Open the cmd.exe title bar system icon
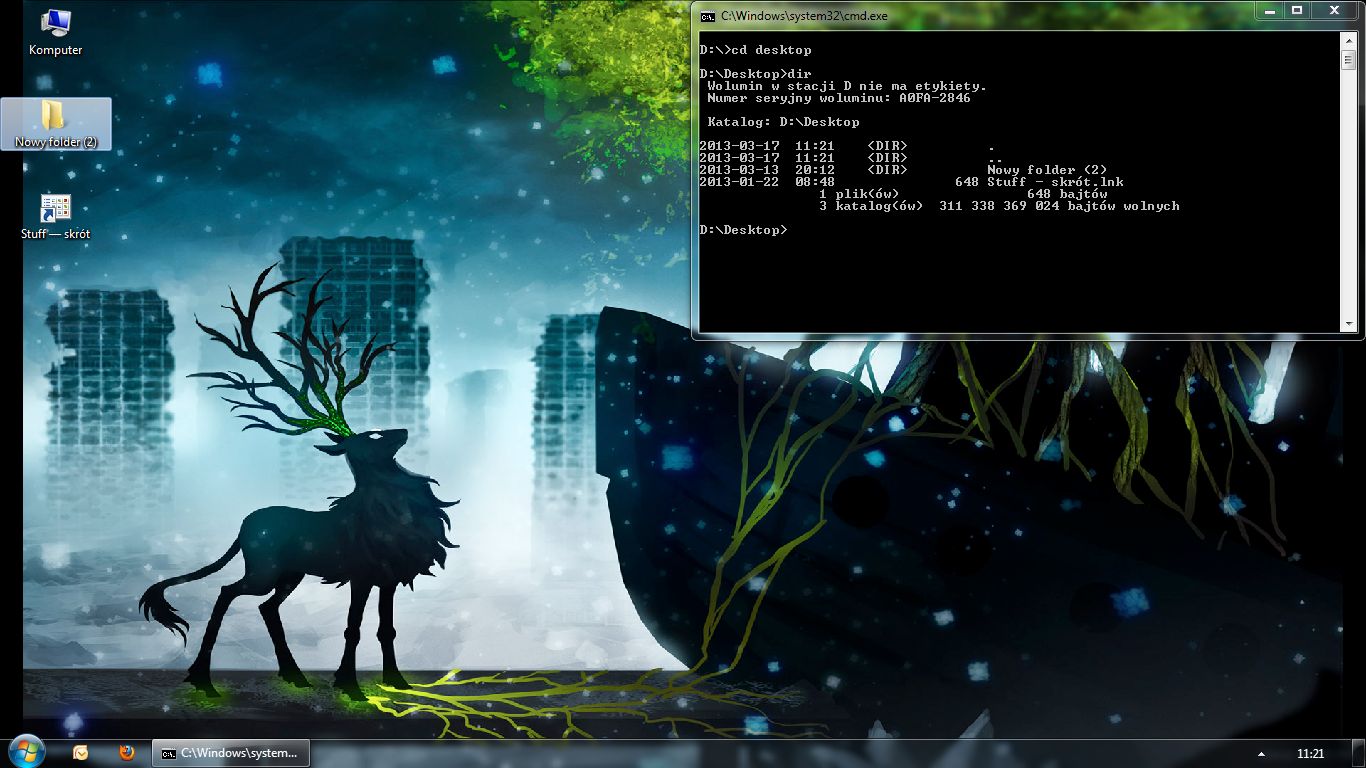Image resolution: width=1366 pixels, height=768 pixels. click(707, 16)
